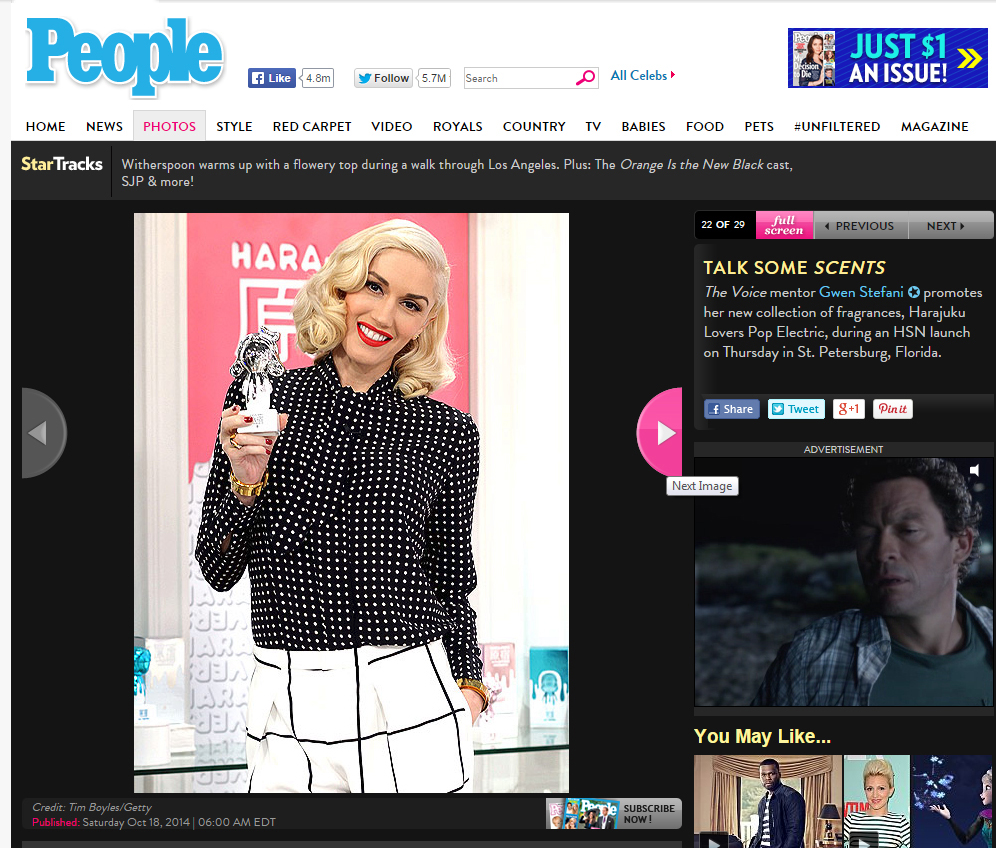
Task: Open the NEWS section
Action: point(104,126)
